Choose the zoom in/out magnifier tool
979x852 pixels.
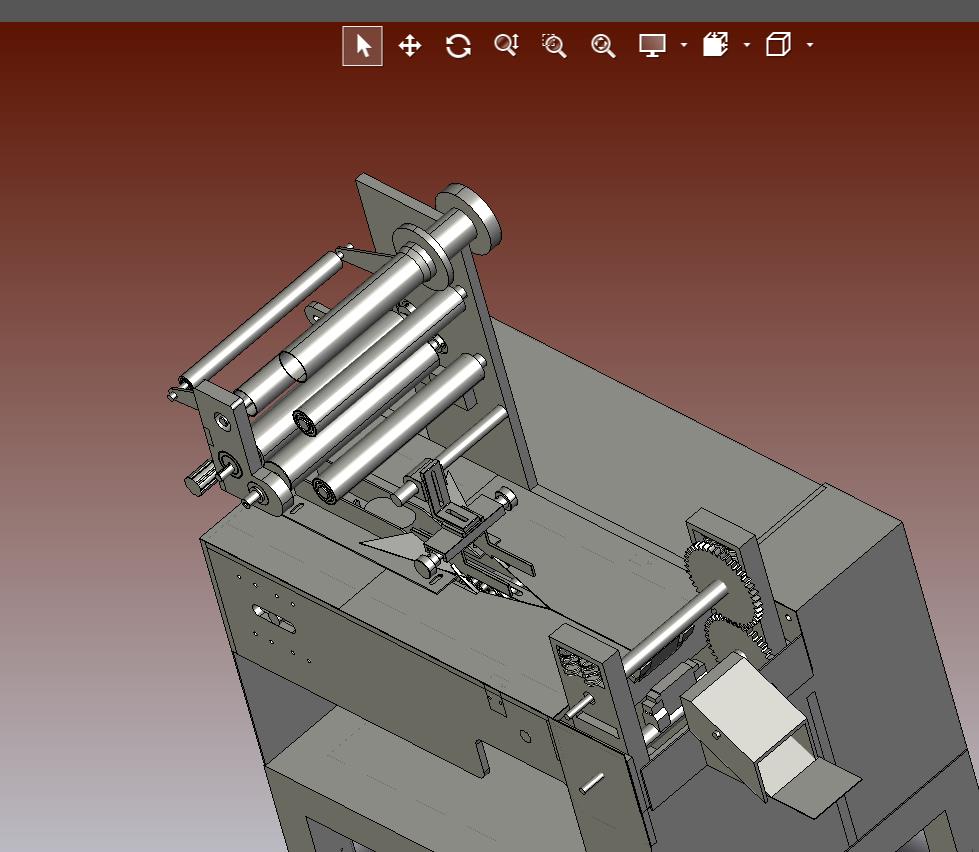coord(506,45)
